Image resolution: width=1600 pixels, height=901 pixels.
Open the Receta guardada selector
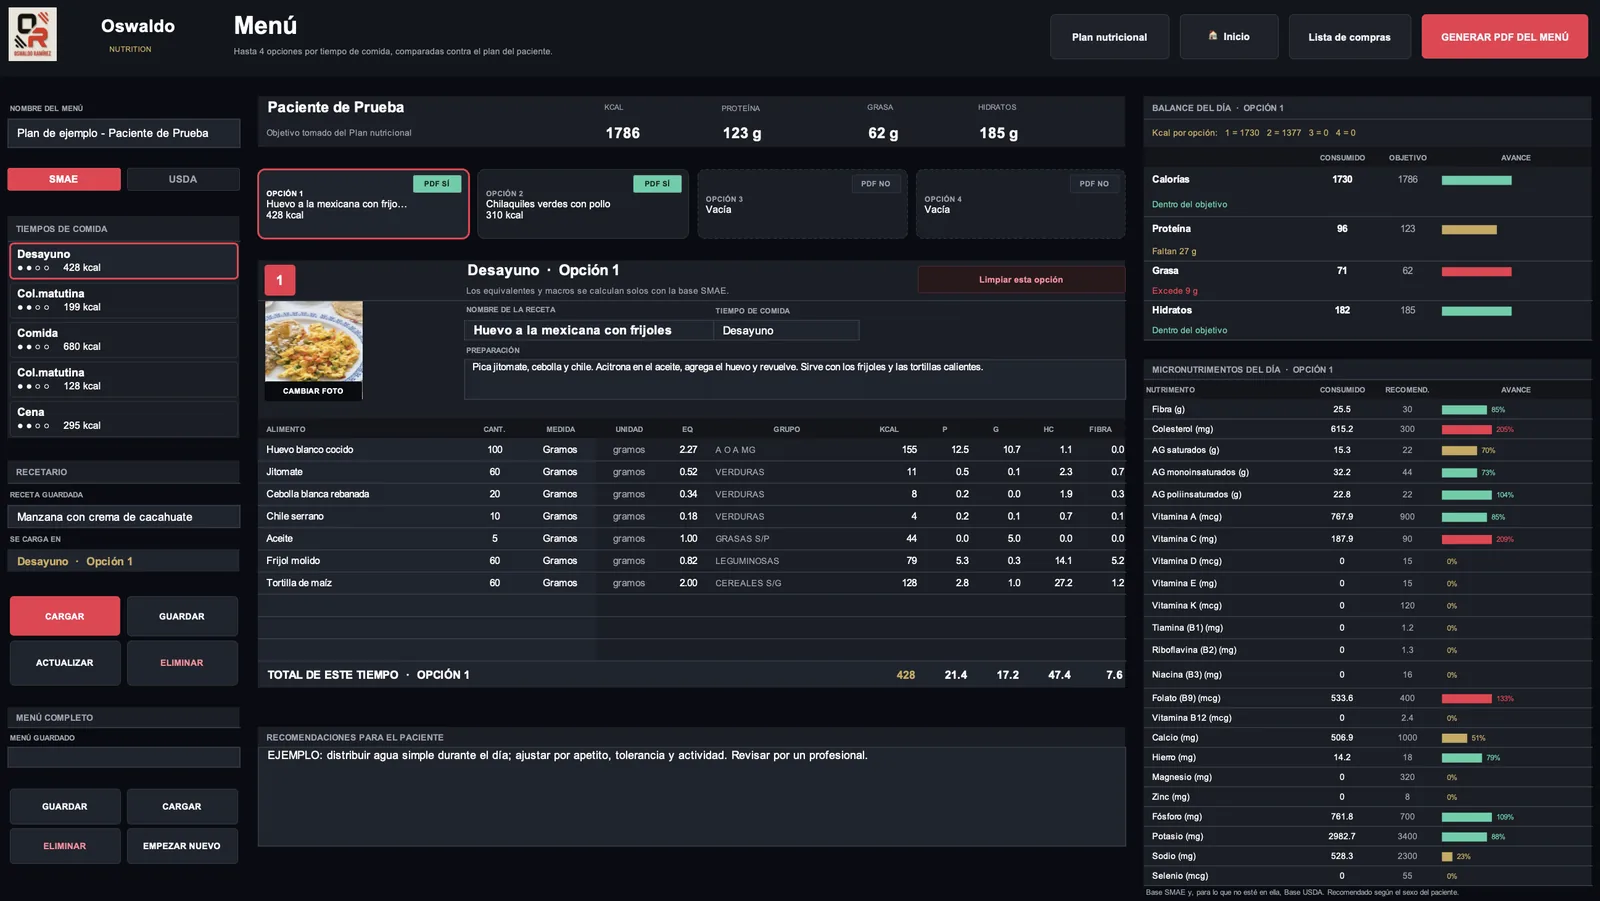pos(124,517)
